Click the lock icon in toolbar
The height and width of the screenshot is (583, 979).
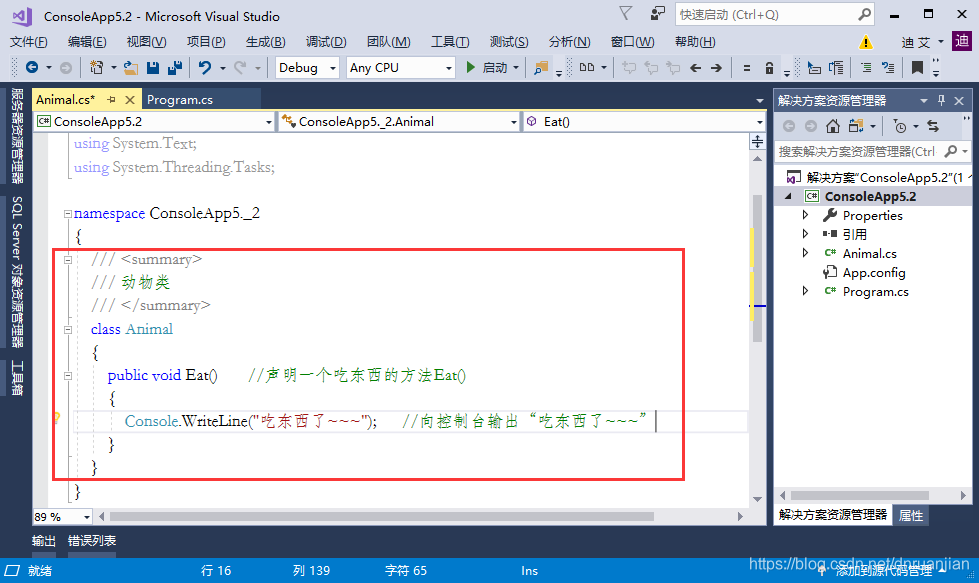pyautogui.click(x=769, y=67)
